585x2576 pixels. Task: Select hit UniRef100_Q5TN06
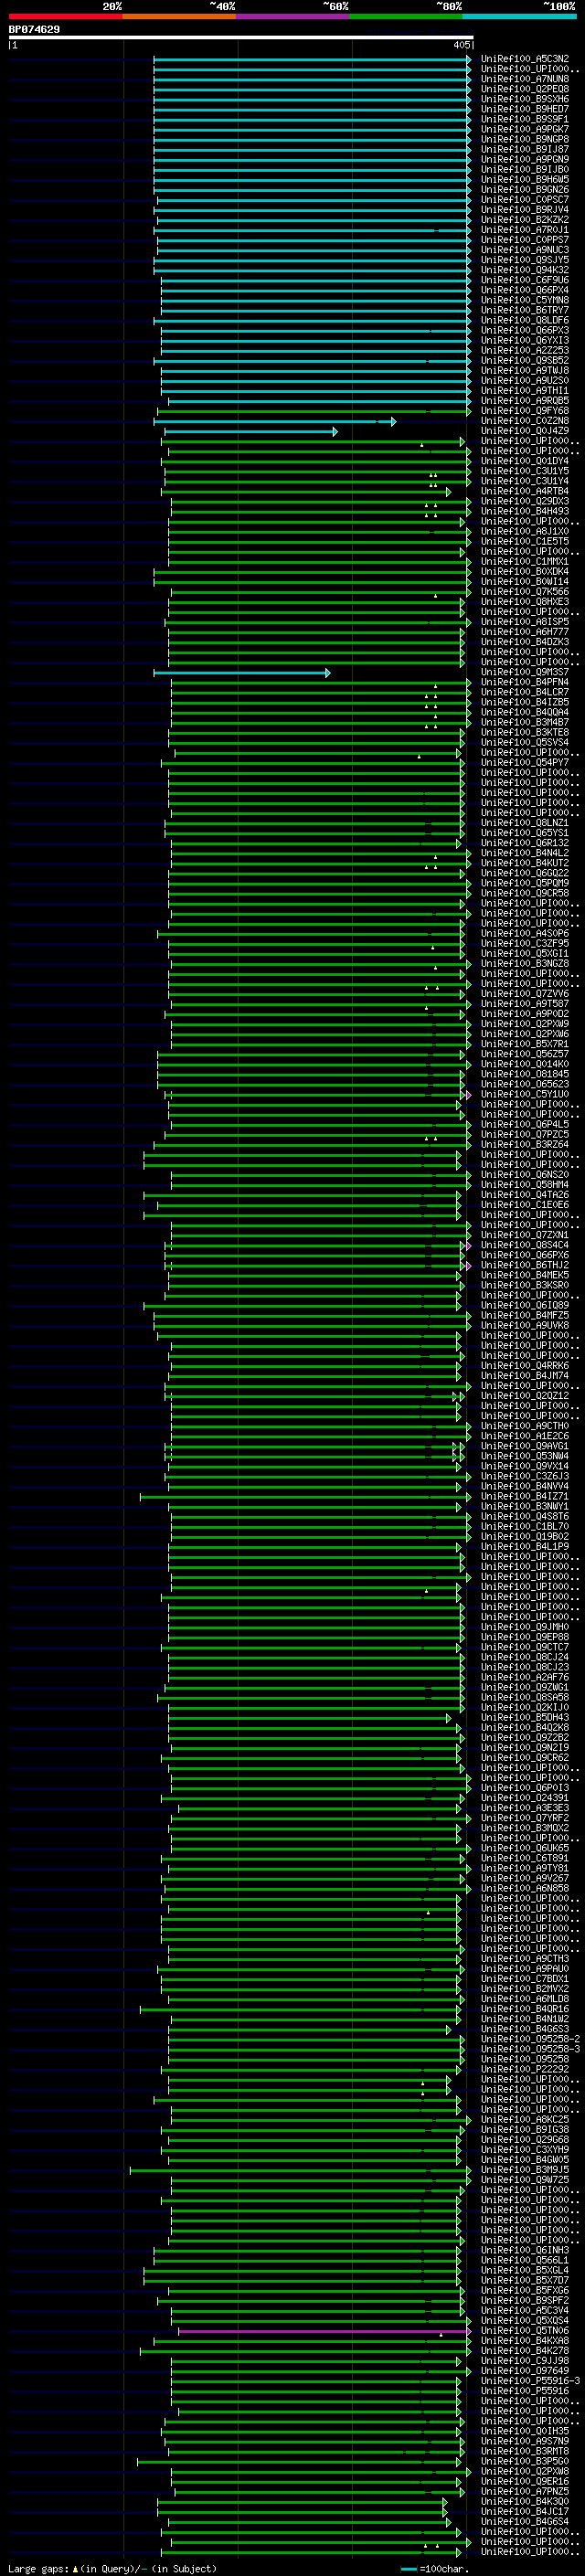tap(525, 2331)
